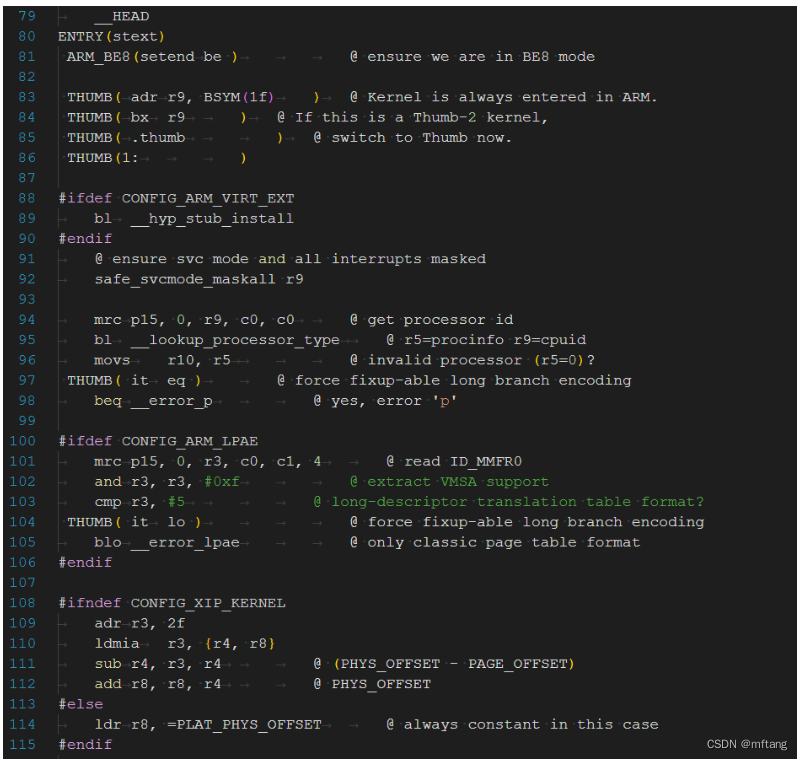Click line number 79 in gutter

point(27,16)
